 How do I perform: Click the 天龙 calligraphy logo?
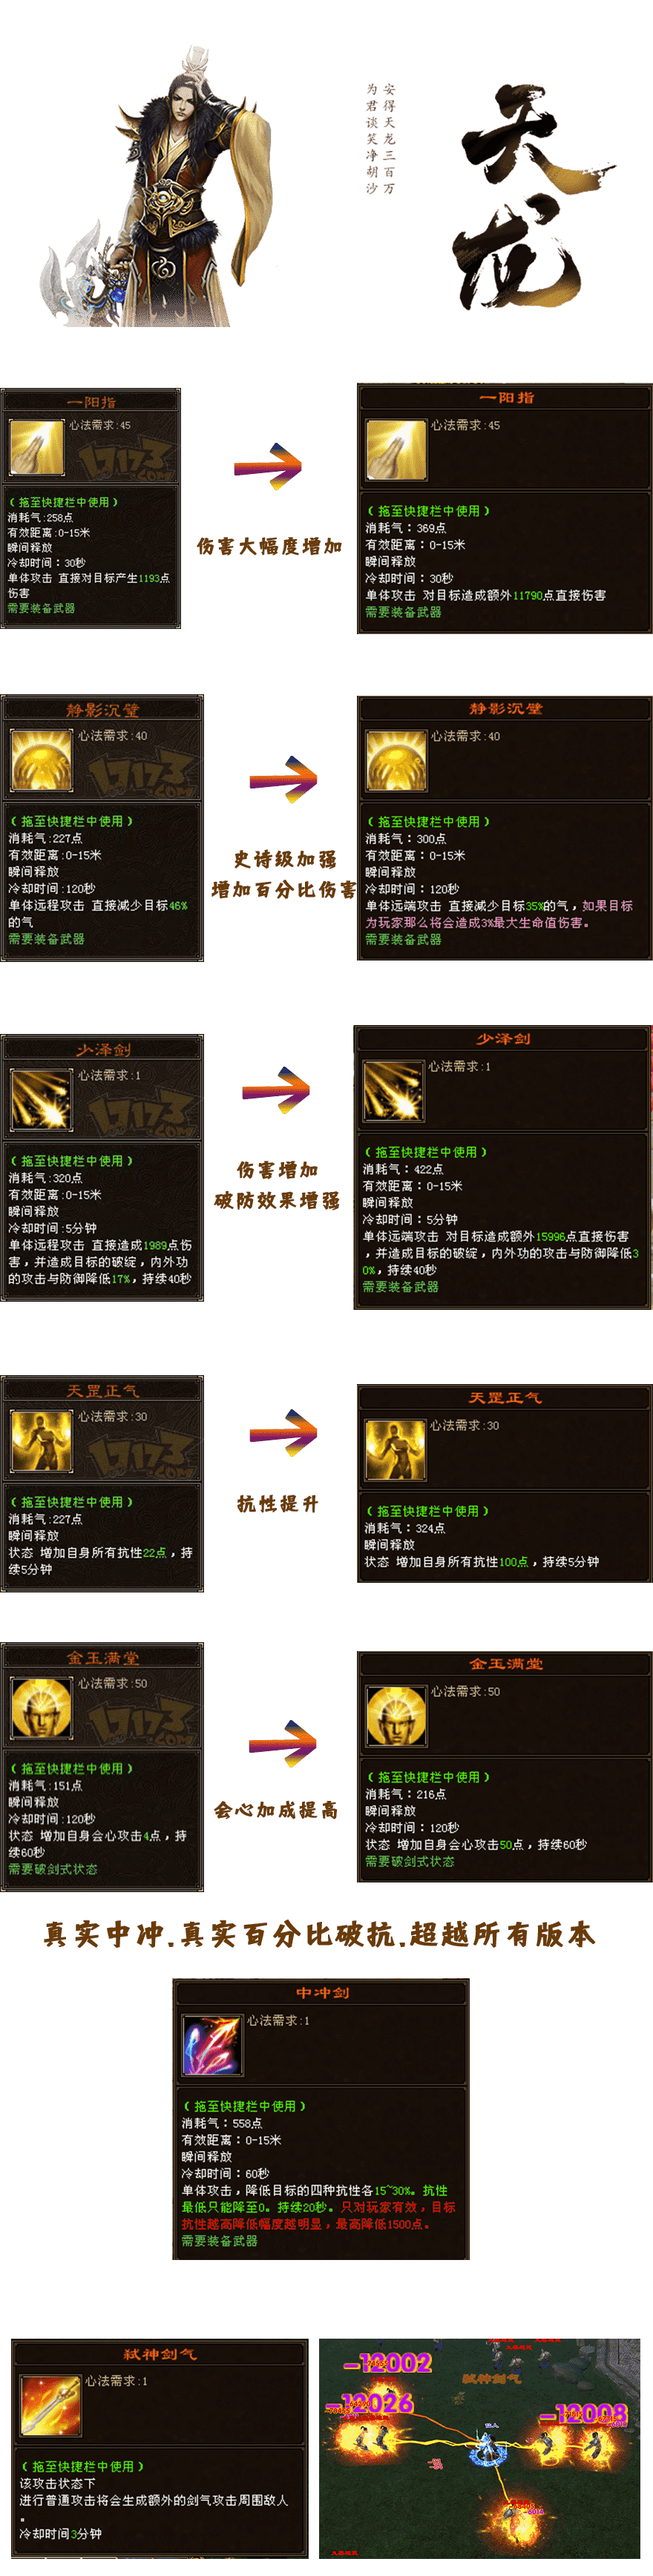pyautogui.click(x=520, y=195)
